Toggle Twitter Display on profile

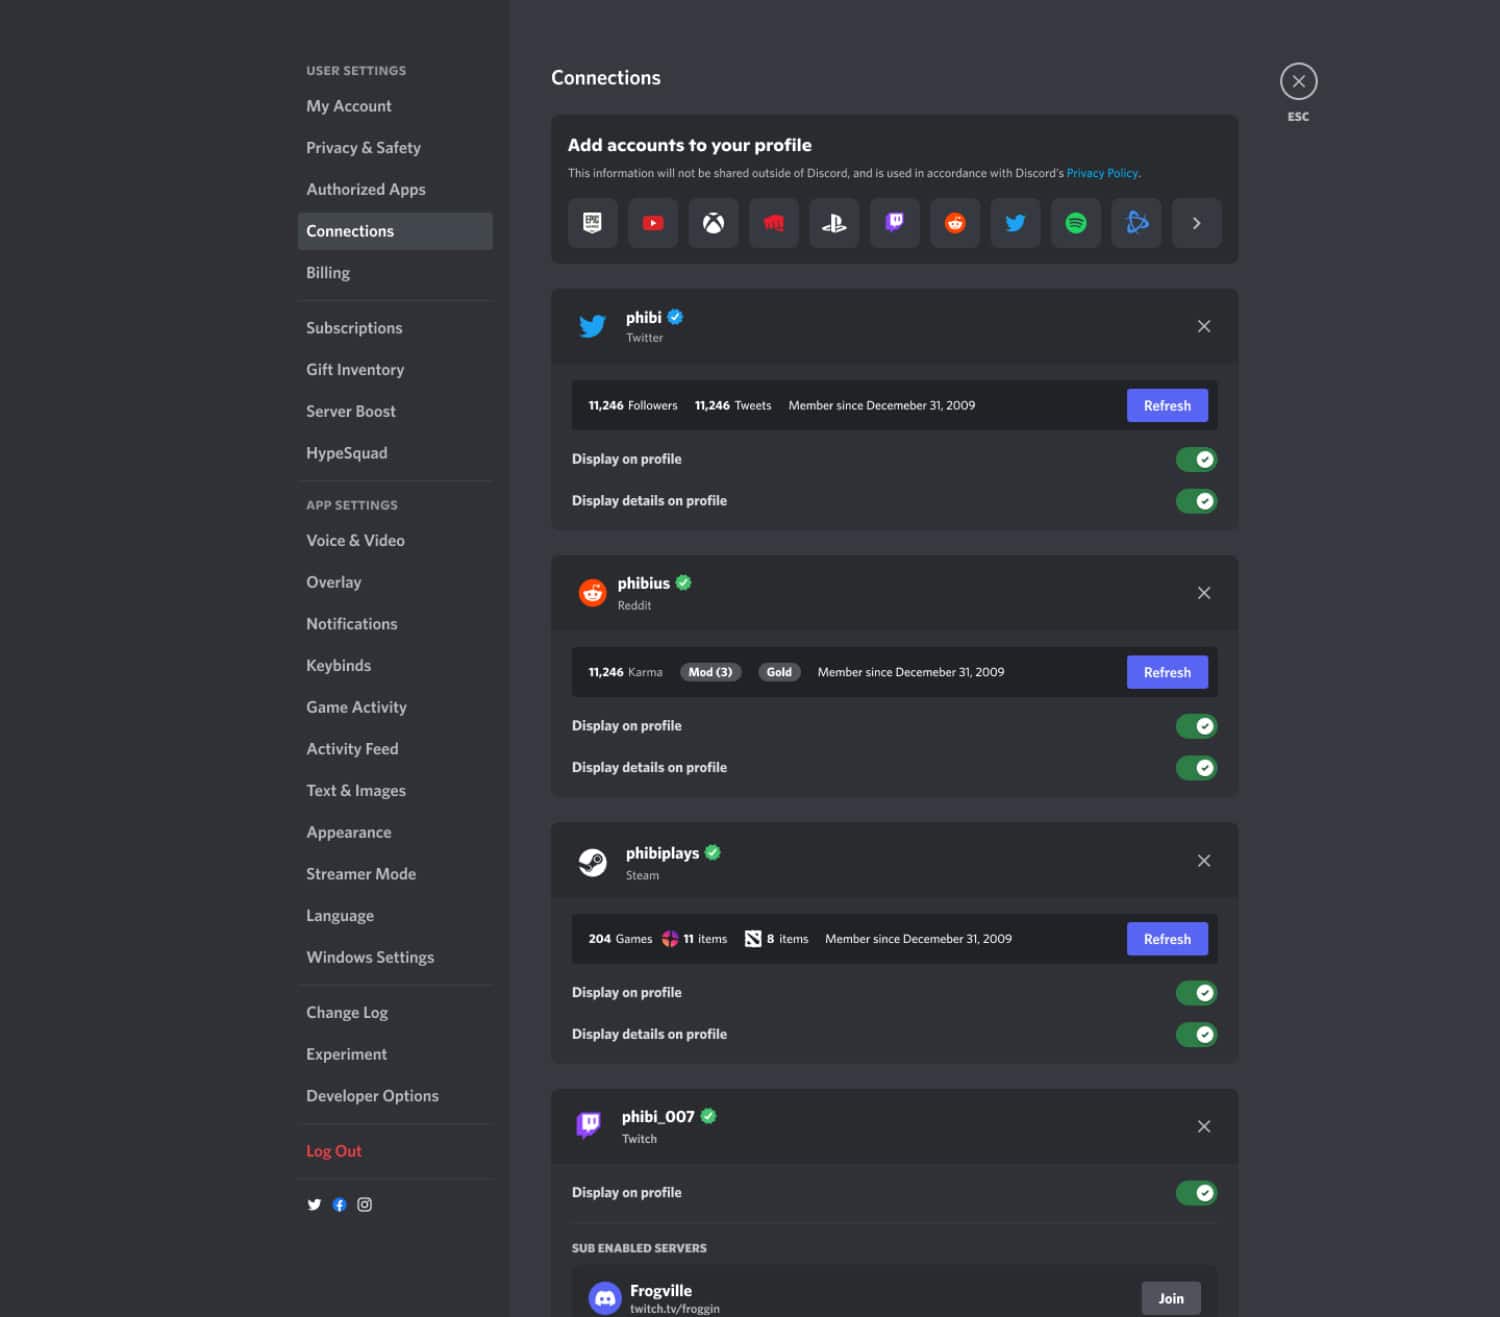click(1196, 459)
